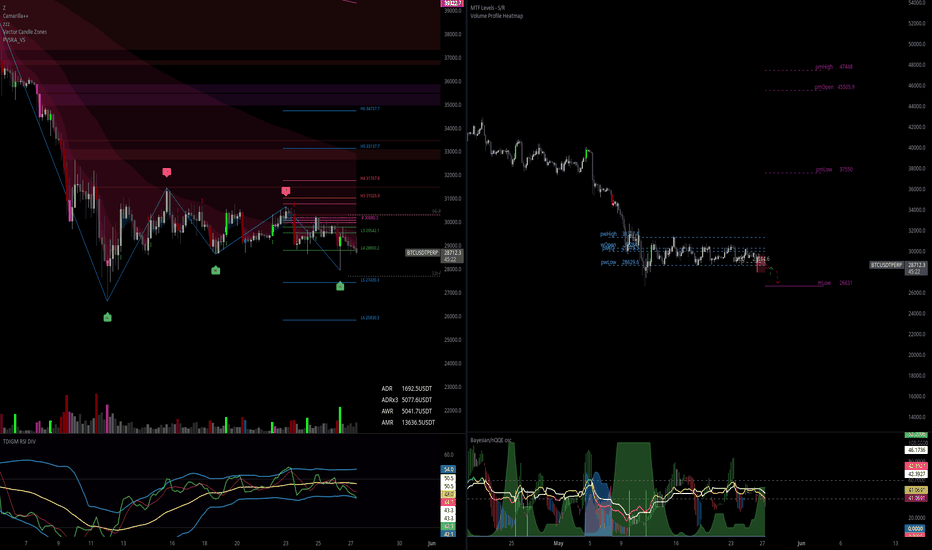Screen dimensions: 932x550
Task: Click the H4 31767.8 level label
Action: point(370,178)
